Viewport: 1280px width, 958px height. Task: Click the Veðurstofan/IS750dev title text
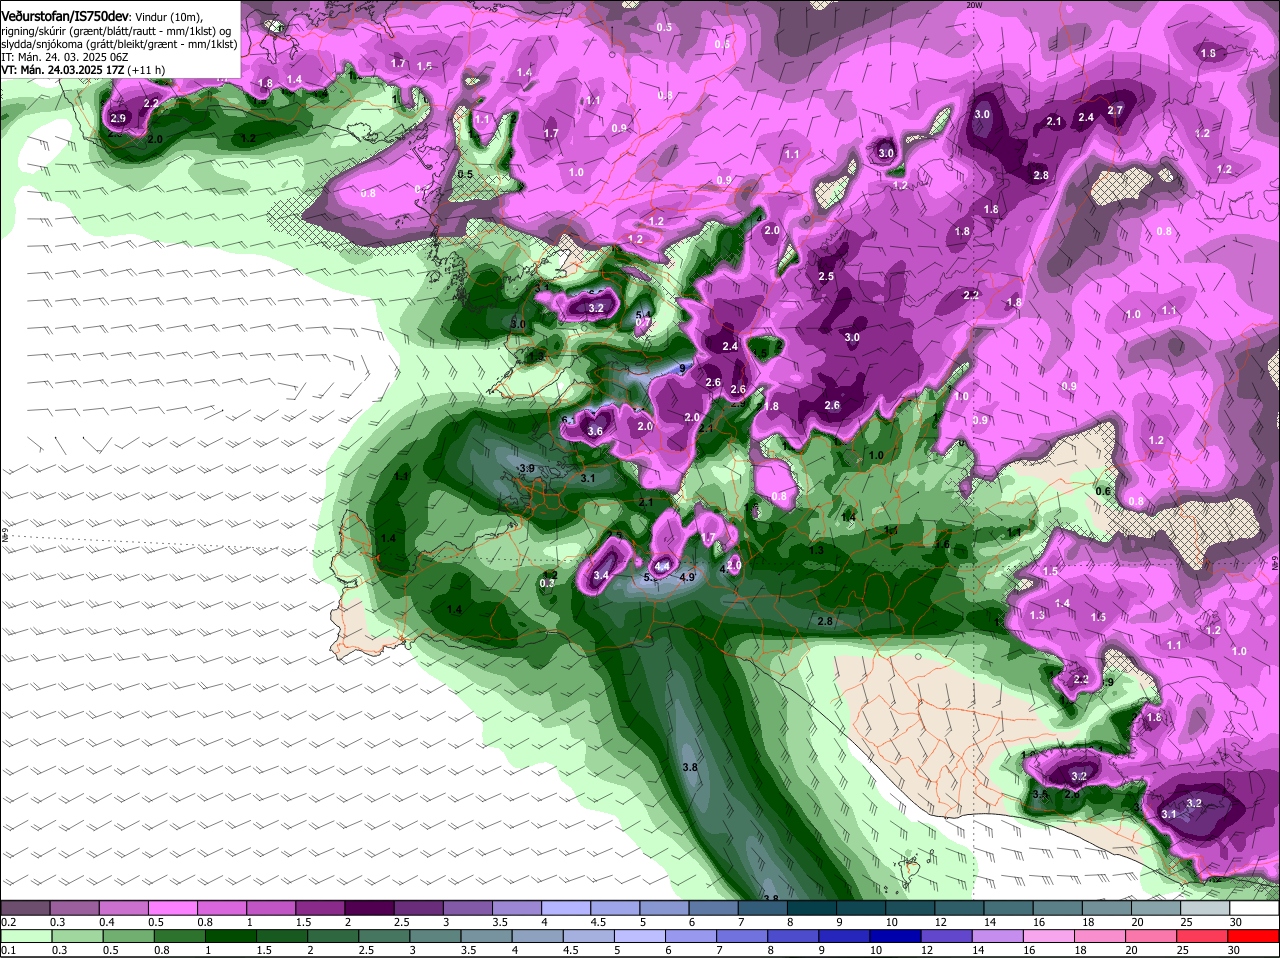click(65, 16)
